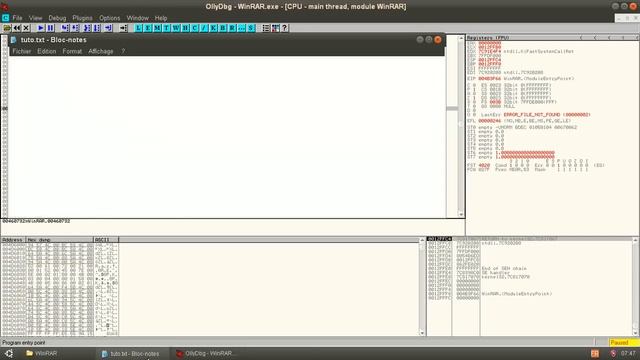Click the stack pane scrollbar up arrow
This screenshot has height=360, width=640.
[x=636, y=240]
